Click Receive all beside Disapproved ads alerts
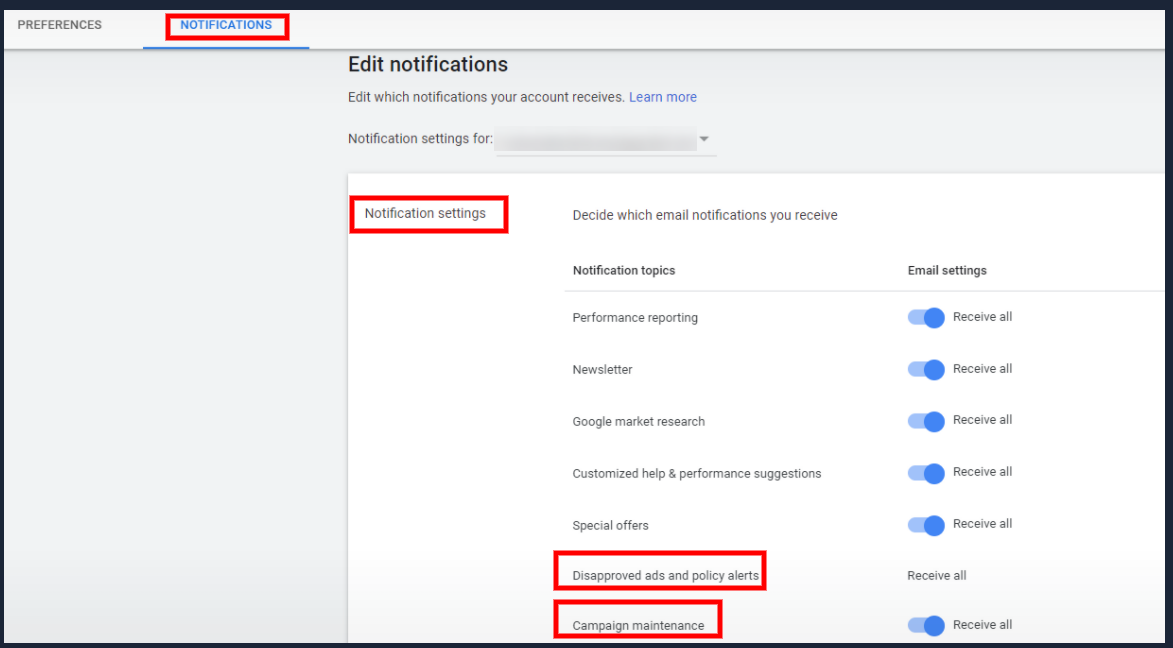 (x=937, y=575)
